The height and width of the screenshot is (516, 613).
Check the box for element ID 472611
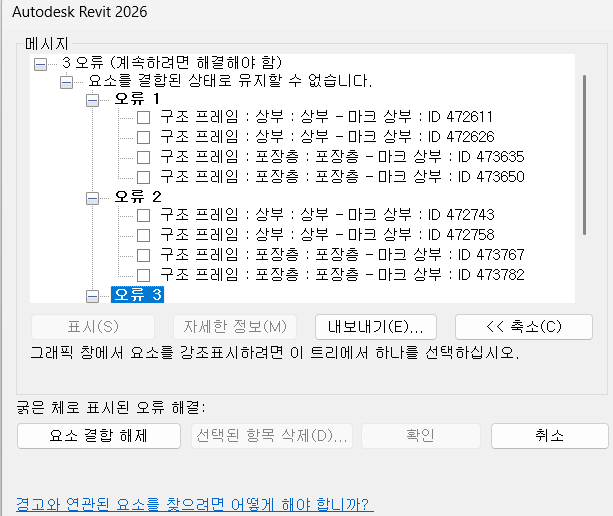pos(144,117)
